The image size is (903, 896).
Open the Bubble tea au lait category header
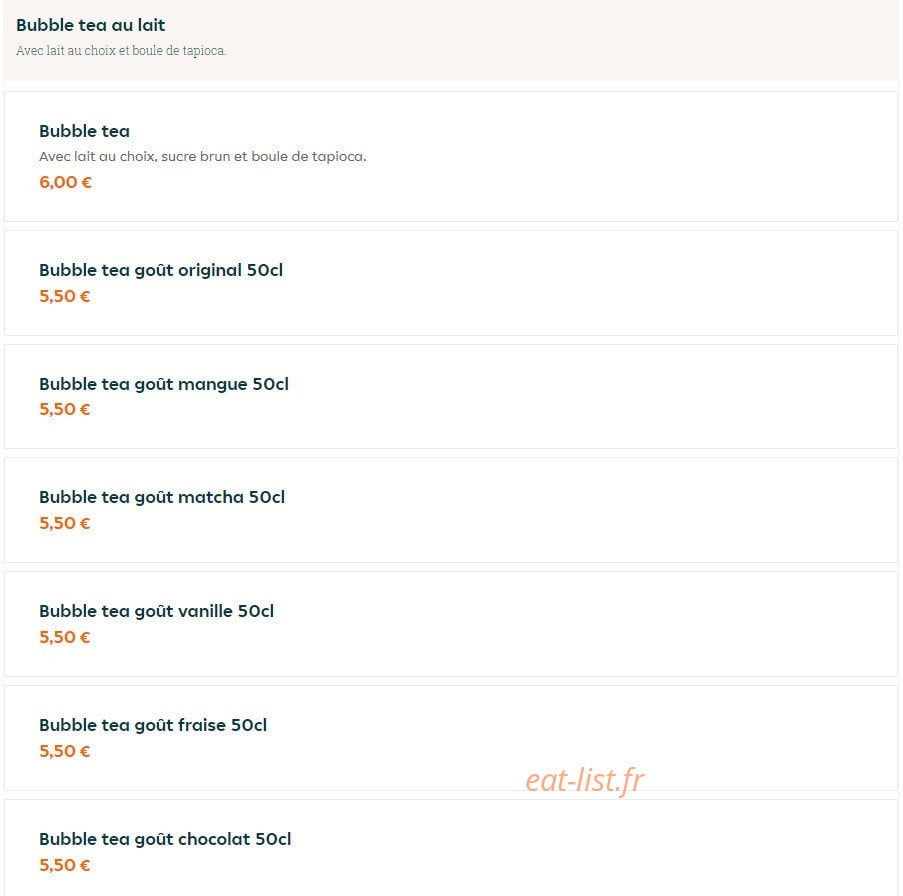point(90,25)
